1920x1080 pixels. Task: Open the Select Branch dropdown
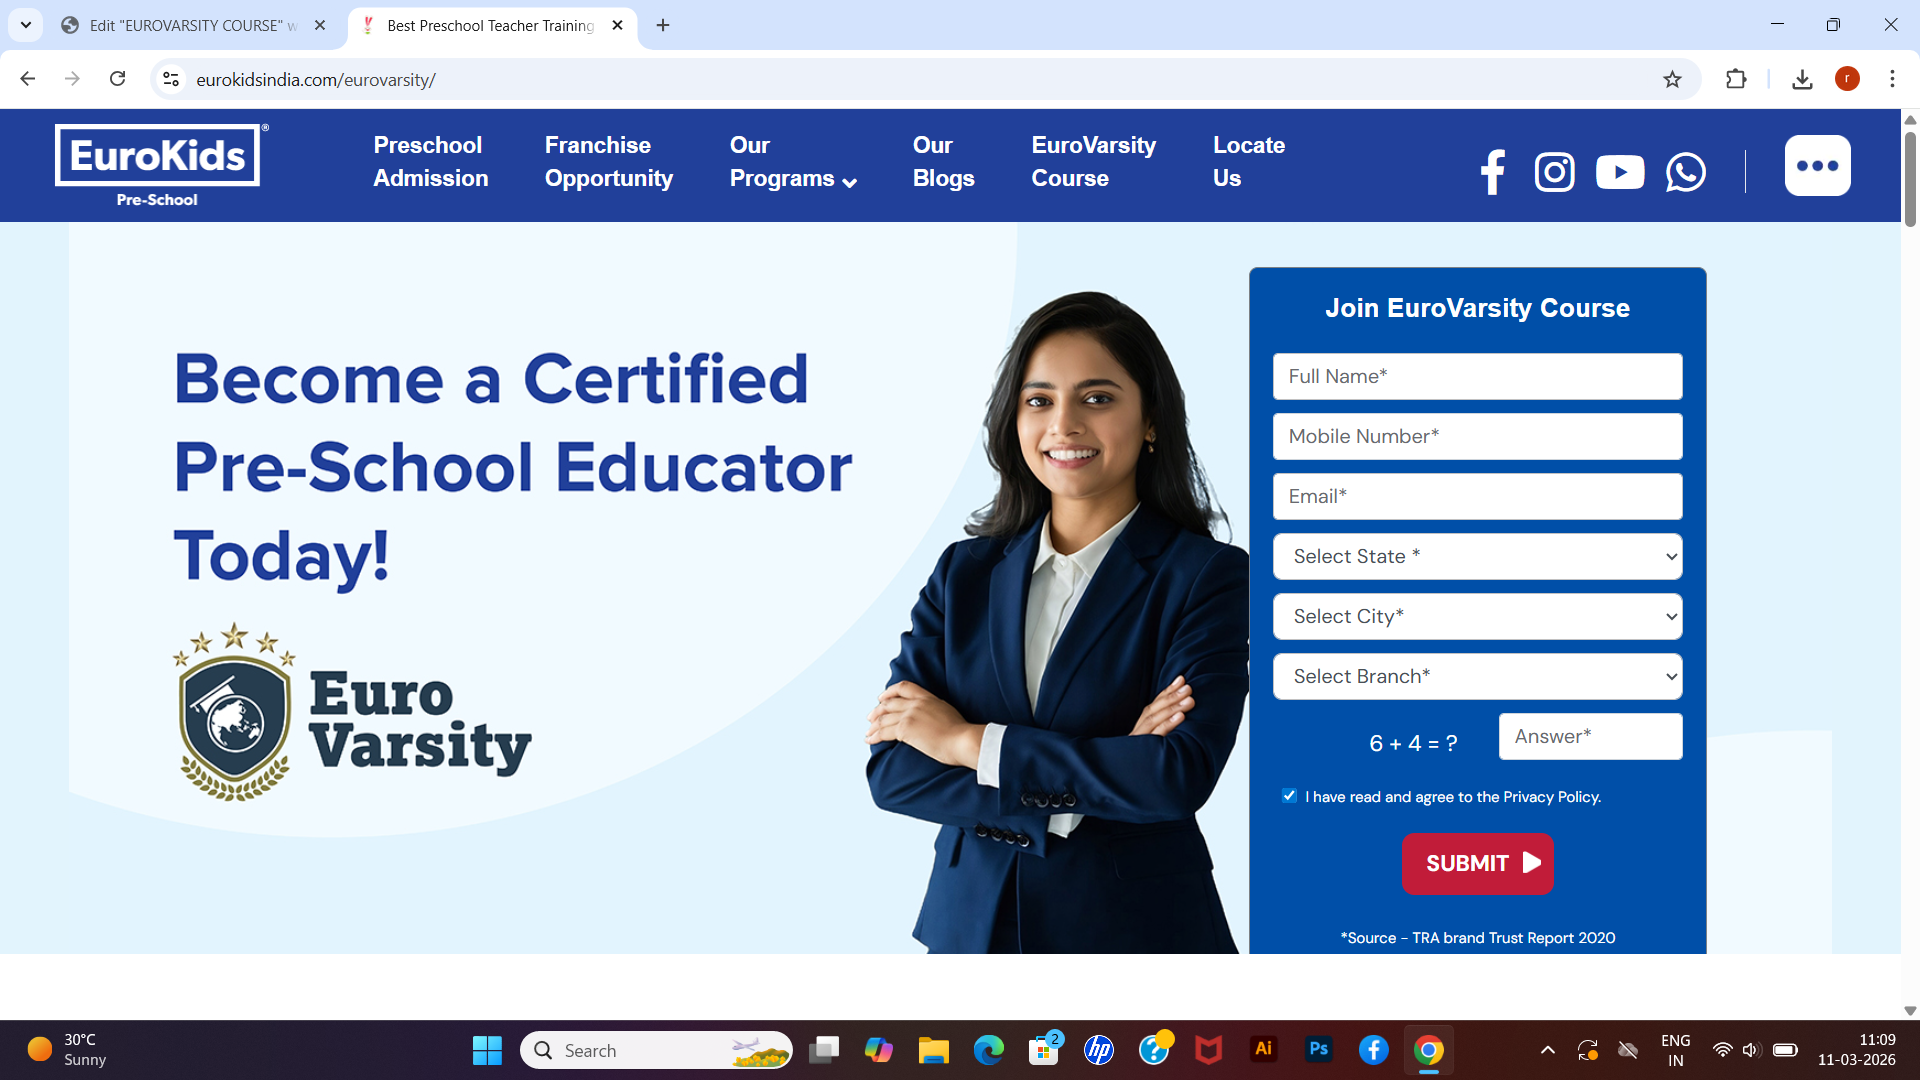1477,676
